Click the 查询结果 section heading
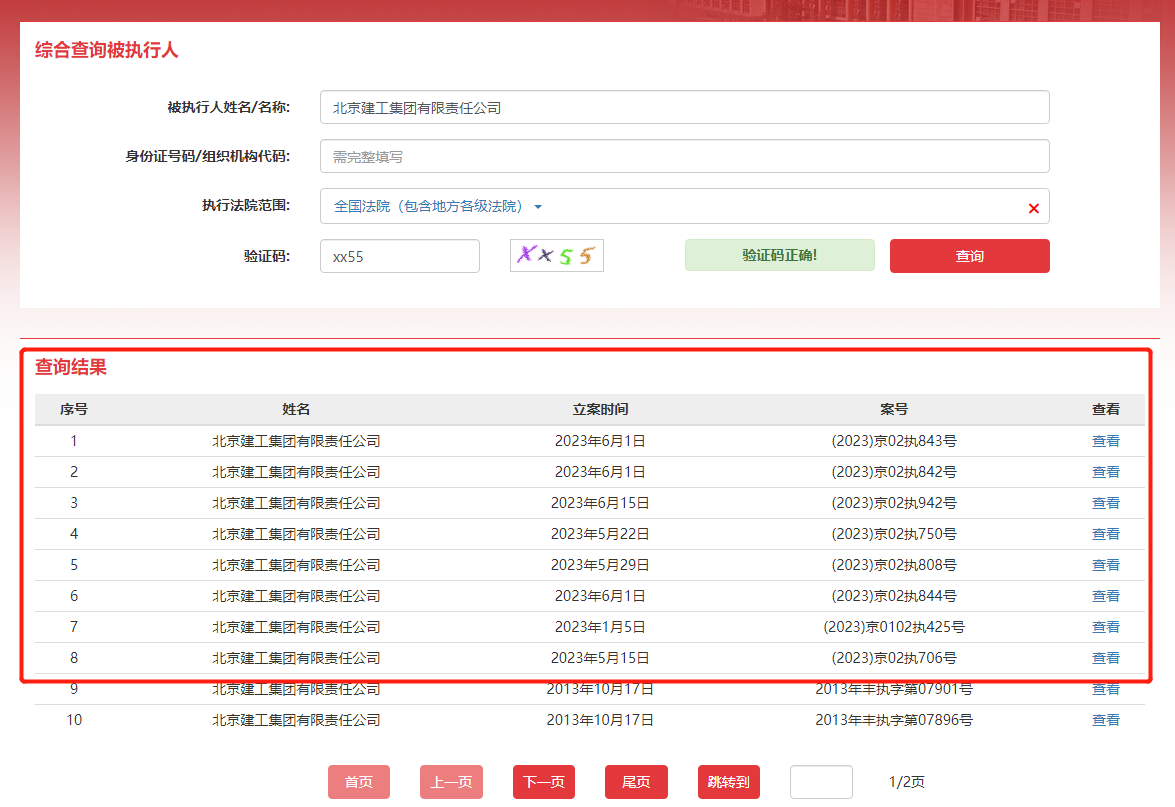 coord(70,366)
